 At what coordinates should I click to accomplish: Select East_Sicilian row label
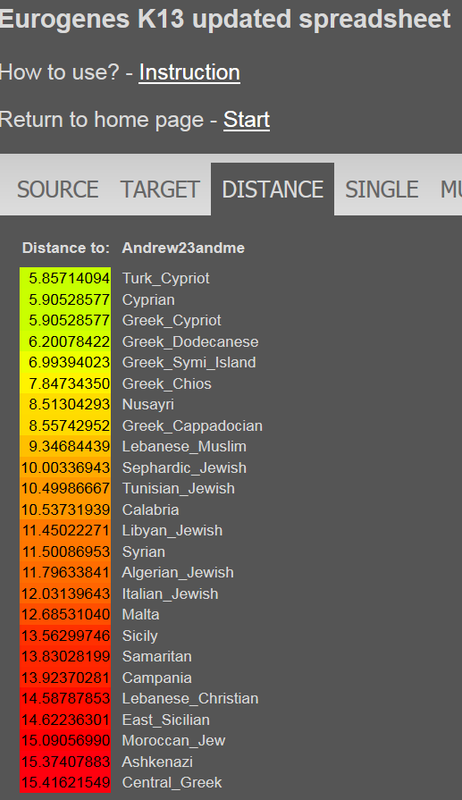(166, 720)
